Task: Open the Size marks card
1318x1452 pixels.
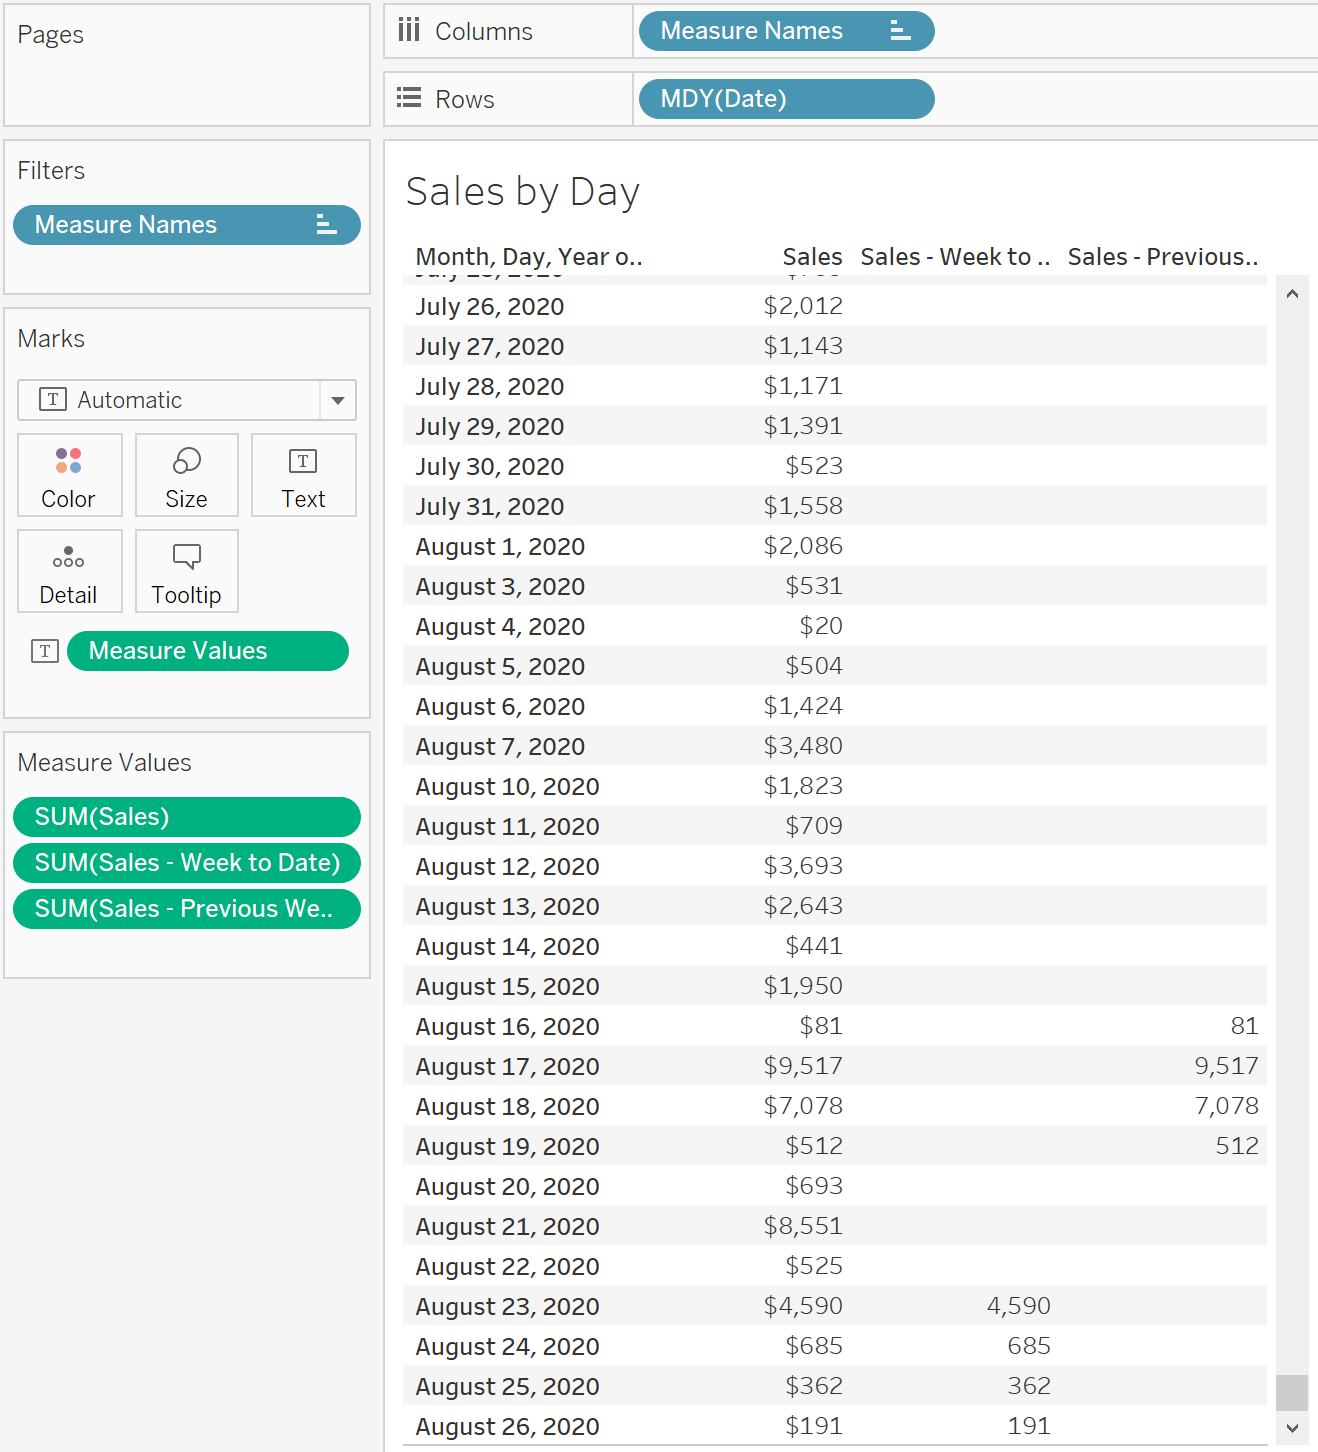Action: (187, 475)
